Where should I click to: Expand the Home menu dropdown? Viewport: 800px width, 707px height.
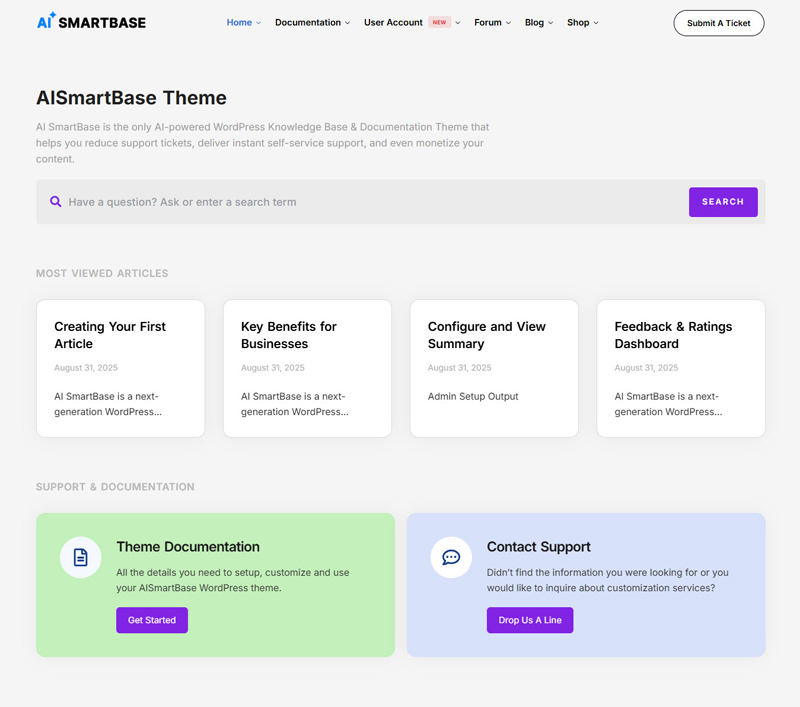coord(243,22)
